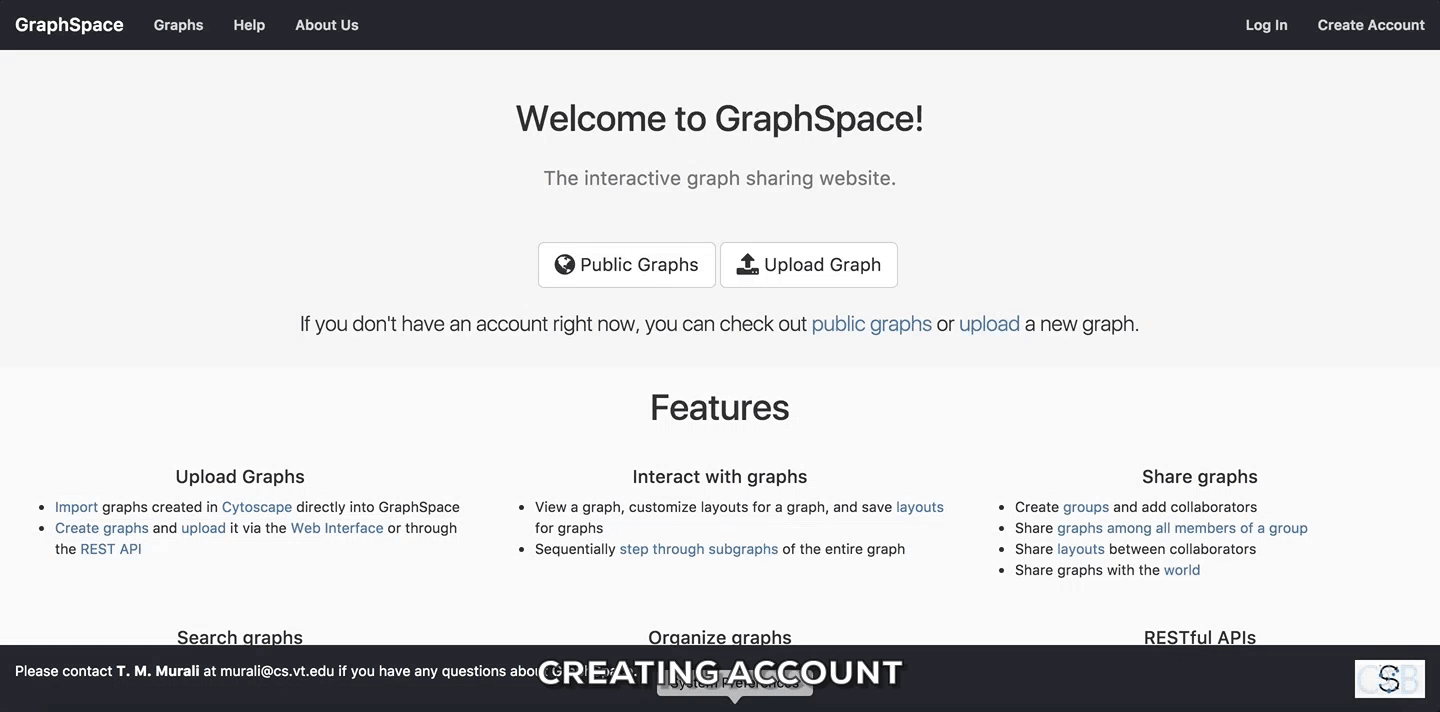Click the CSB logo in footer
1440x712 pixels.
[1389, 679]
